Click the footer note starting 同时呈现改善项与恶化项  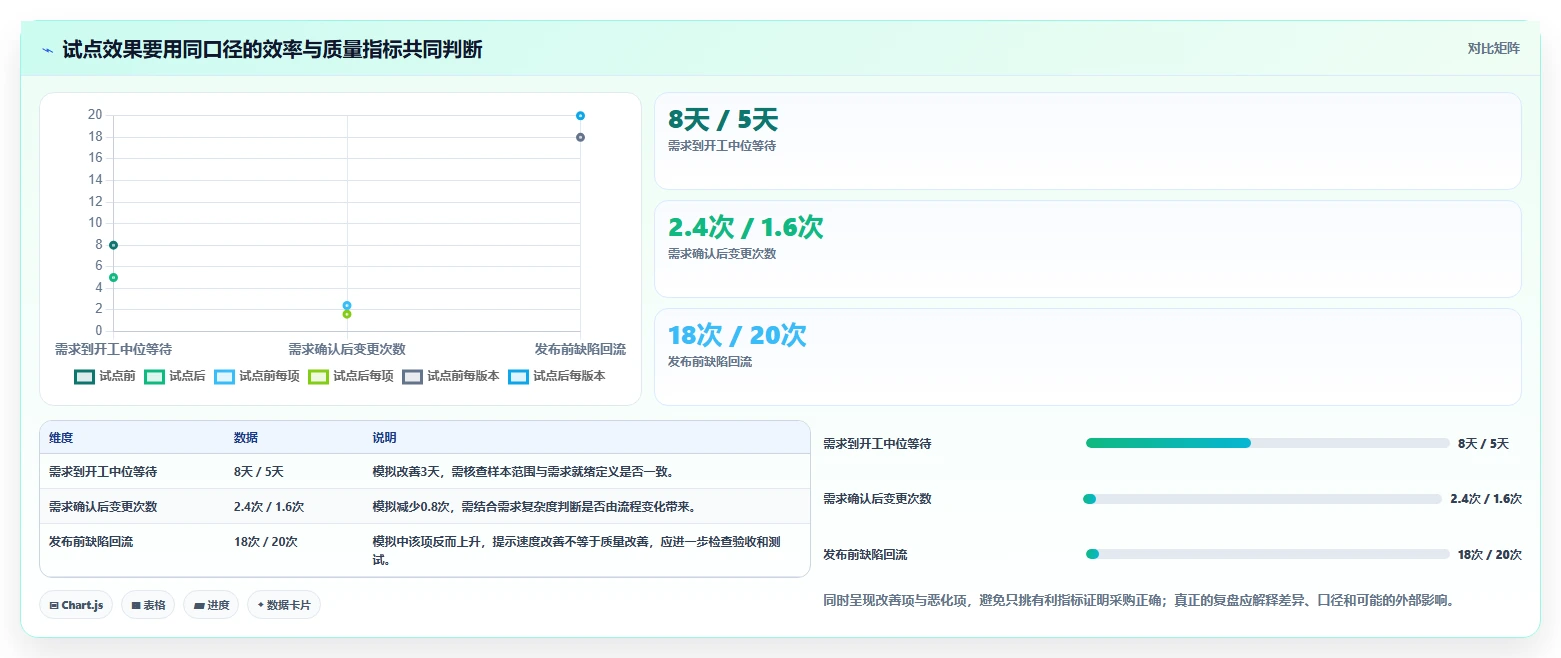1138,601
